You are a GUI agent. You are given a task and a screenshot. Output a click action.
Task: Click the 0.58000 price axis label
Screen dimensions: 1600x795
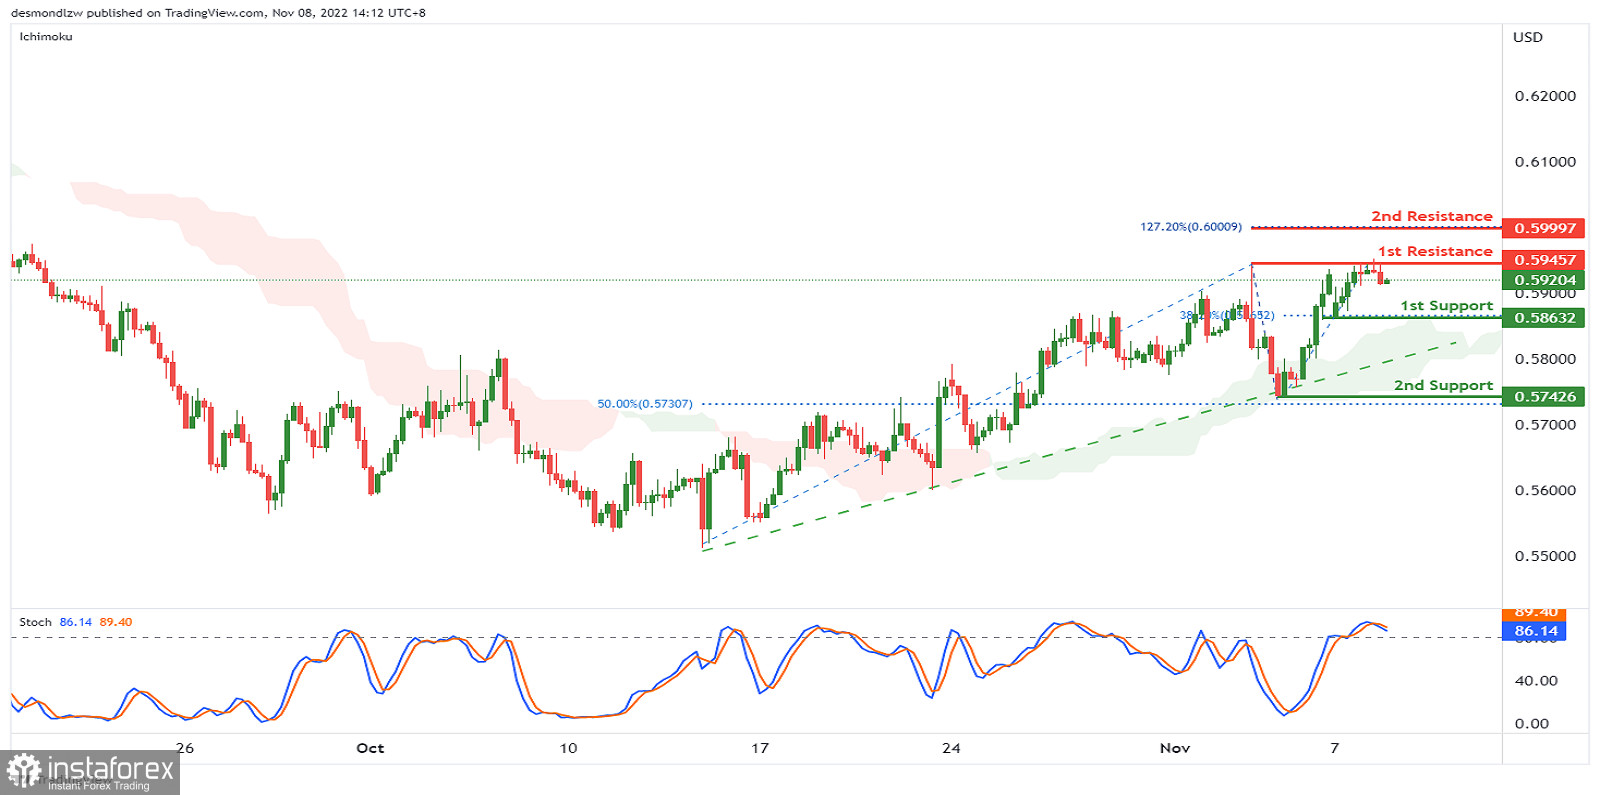click(1545, 359)
